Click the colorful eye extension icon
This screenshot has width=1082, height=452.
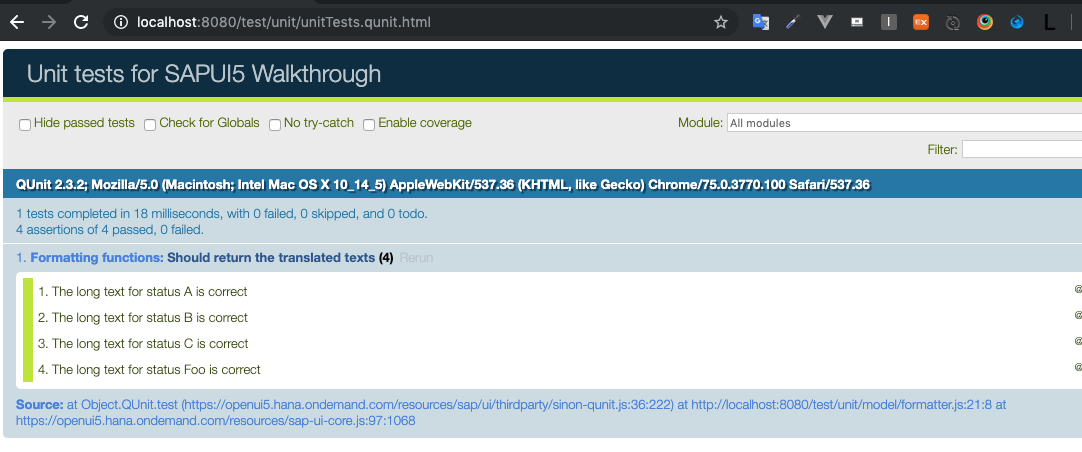tap(985, 22)
